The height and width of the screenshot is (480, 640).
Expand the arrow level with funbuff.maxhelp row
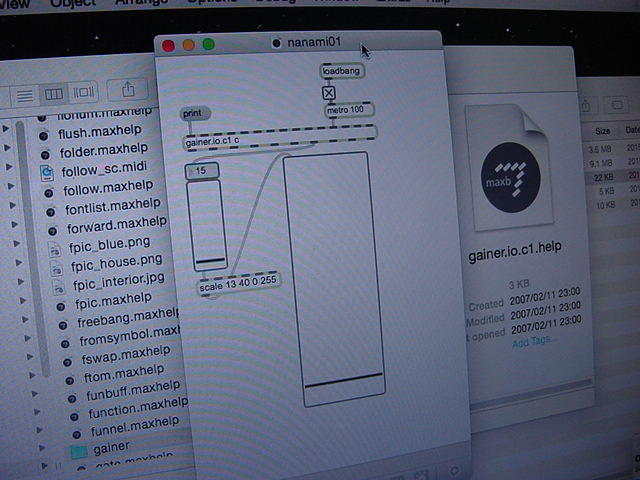click(x=35, y=394)
